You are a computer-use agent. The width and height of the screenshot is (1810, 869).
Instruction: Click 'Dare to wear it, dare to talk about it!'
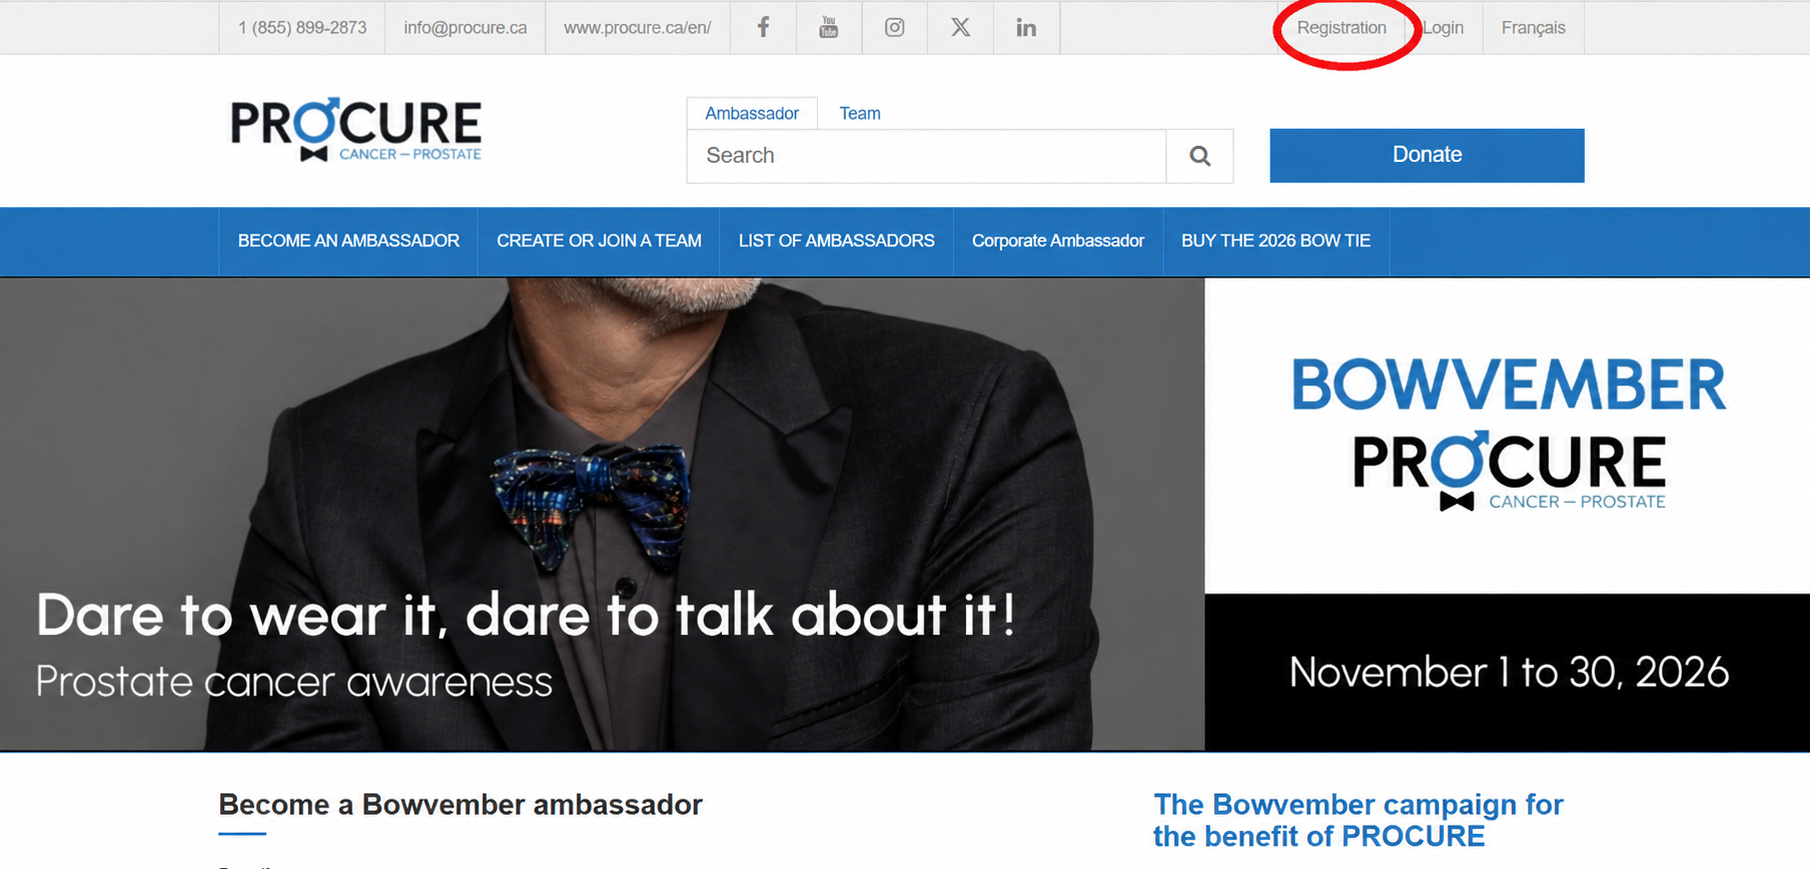click(526, 614)
